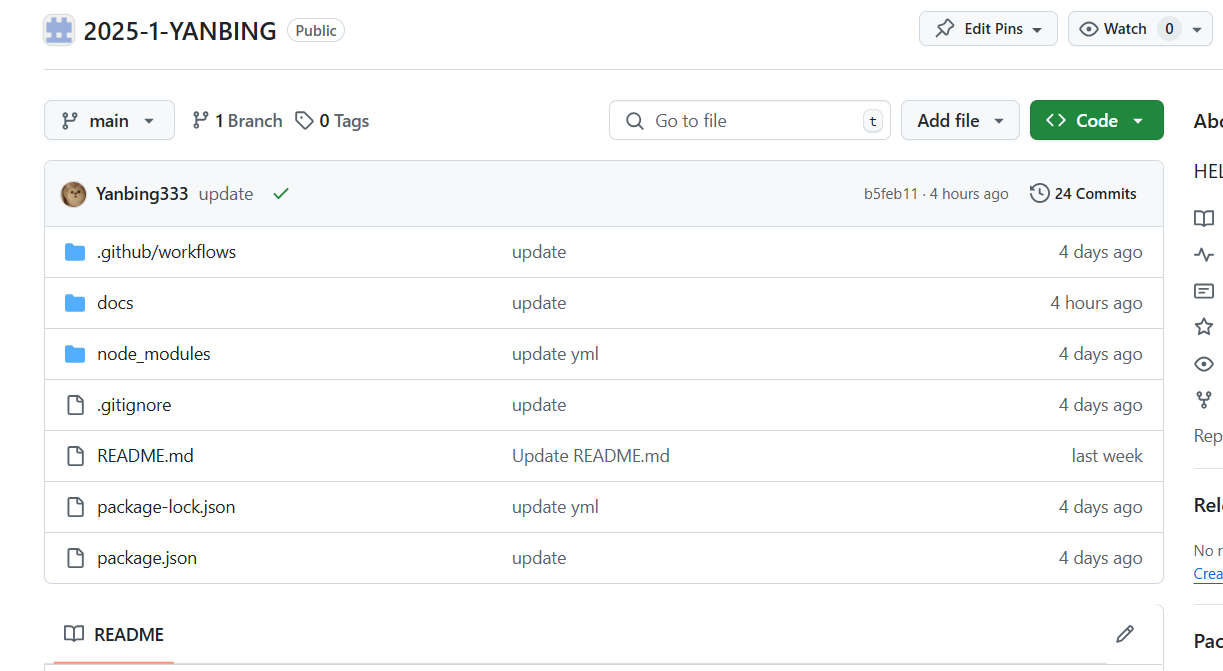Open the Edit Pins dropdown
This screenshot has width=1223, height=671.
click(x=988, y=29)
